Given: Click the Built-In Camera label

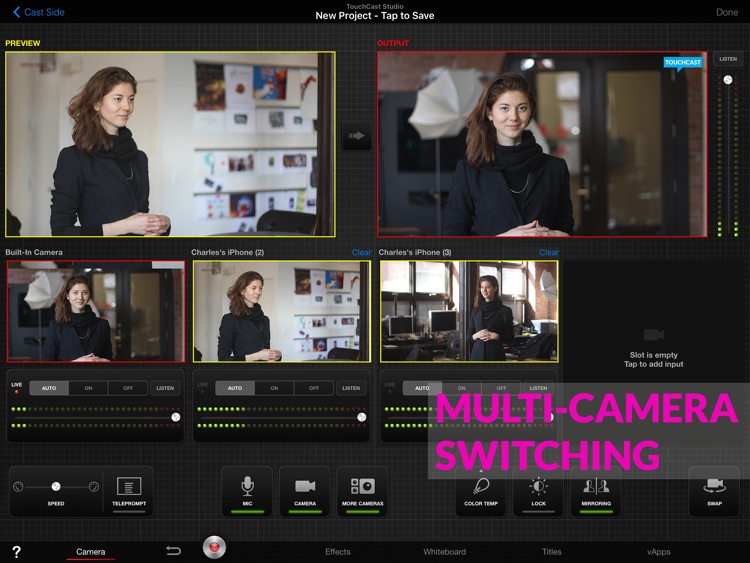Looking at the screenshot, I should 34,253.
